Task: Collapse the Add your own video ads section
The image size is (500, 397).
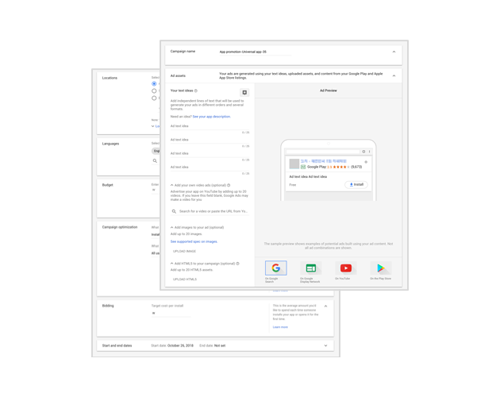Action: tap(172, 185)
